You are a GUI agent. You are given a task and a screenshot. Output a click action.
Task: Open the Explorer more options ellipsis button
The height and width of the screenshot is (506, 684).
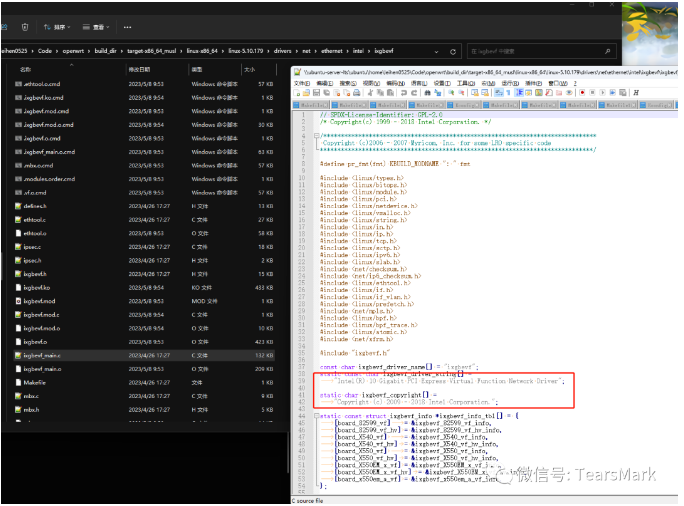tap(127, 27)
